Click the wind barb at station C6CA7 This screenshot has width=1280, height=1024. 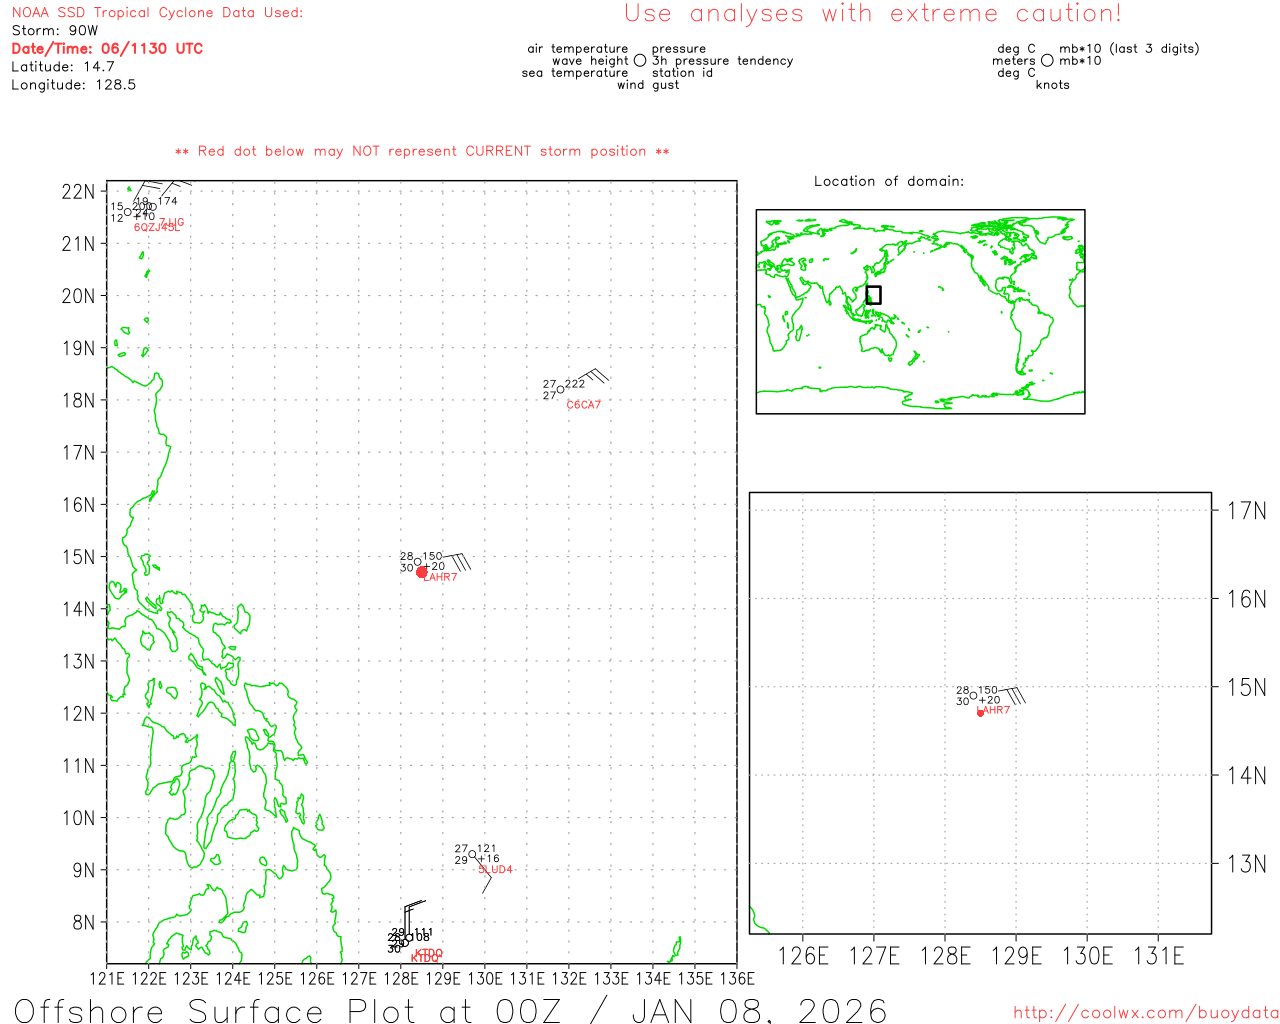591,378
